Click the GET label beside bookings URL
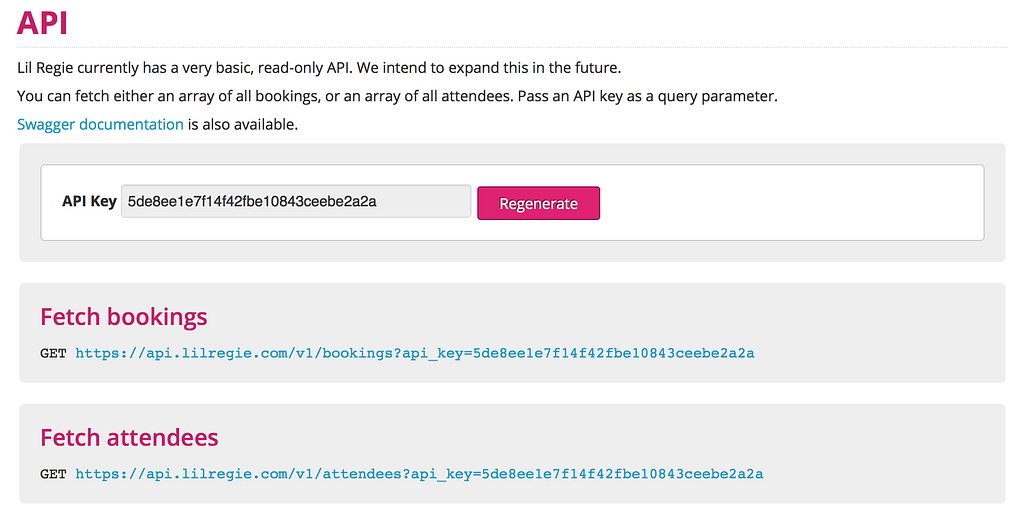Viewport: 1024px width, 525px height. 53,353
